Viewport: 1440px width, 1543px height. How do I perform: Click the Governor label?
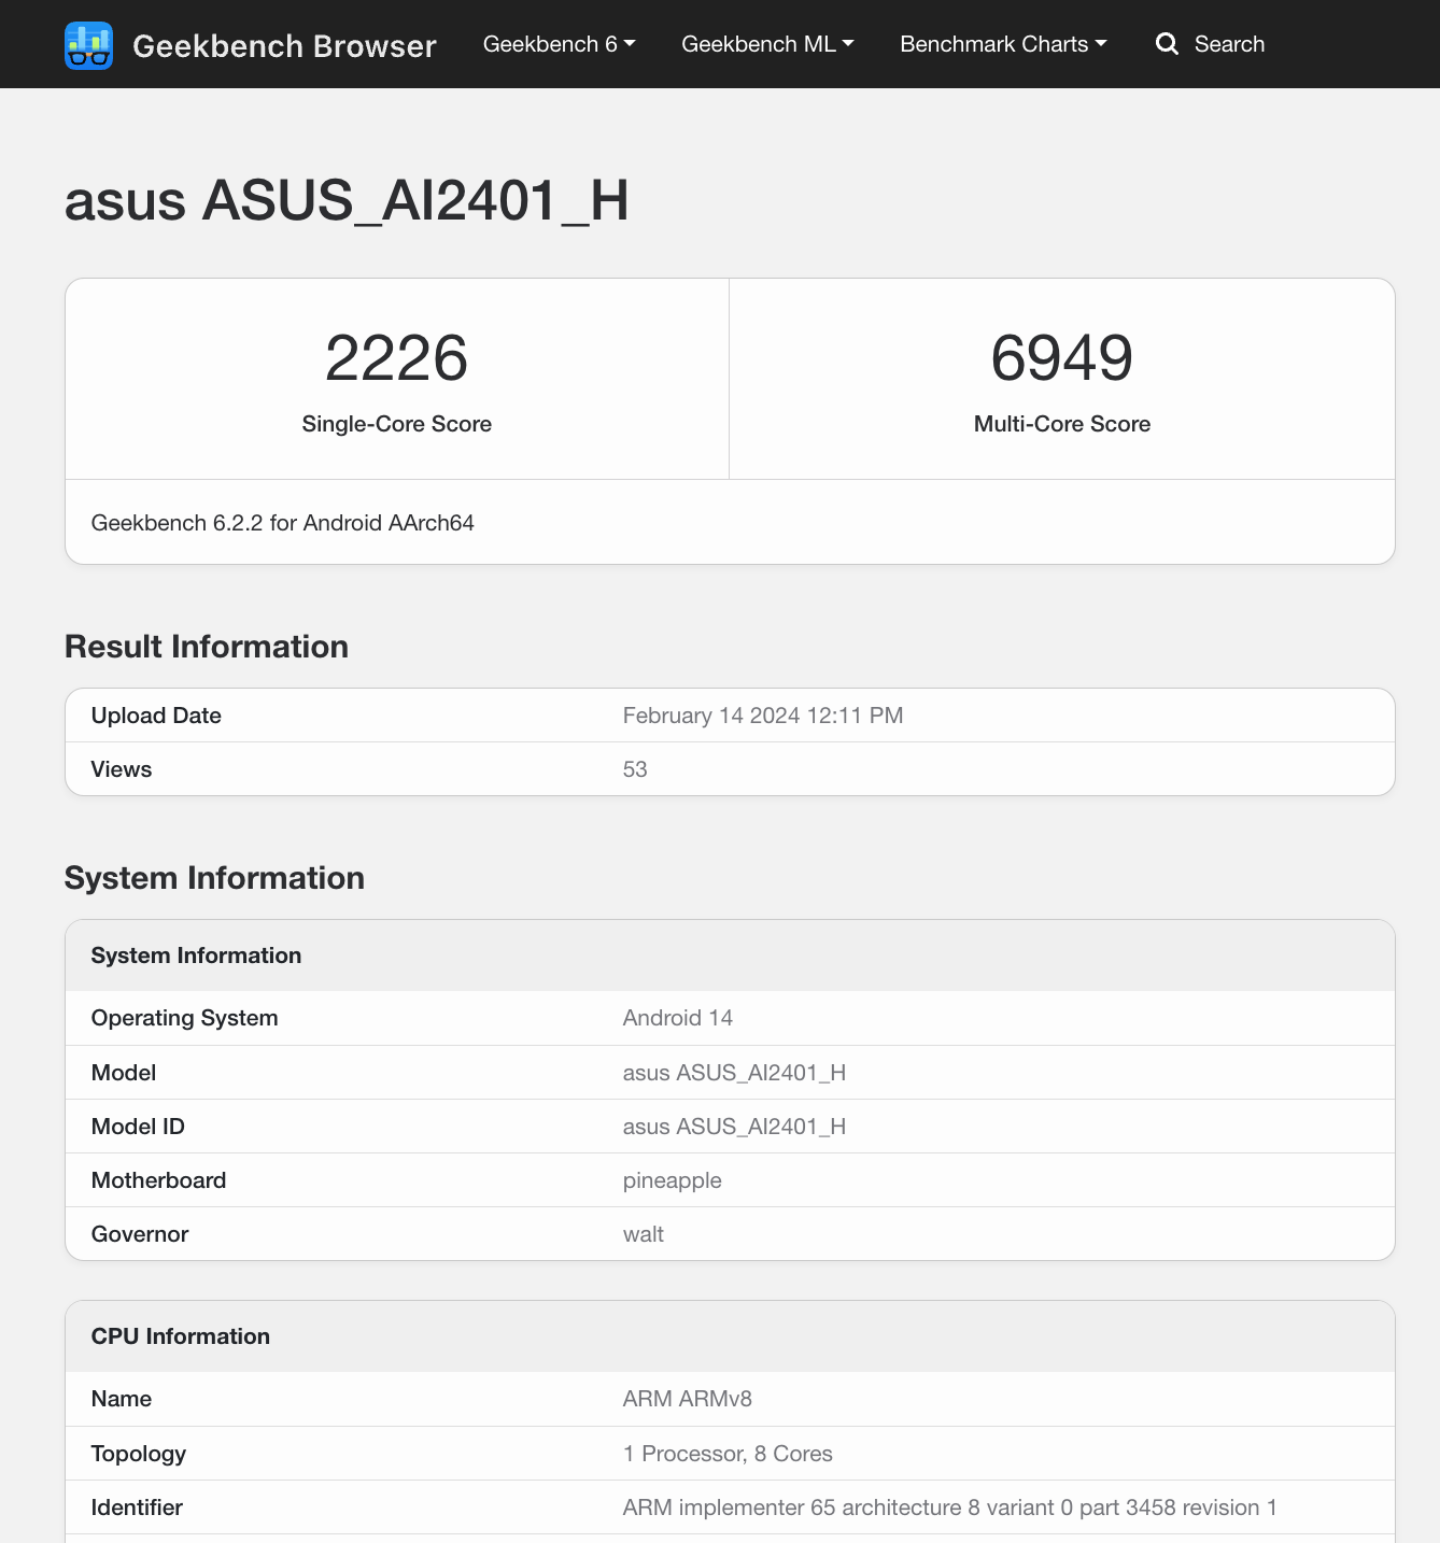(x=140, y=1235)
